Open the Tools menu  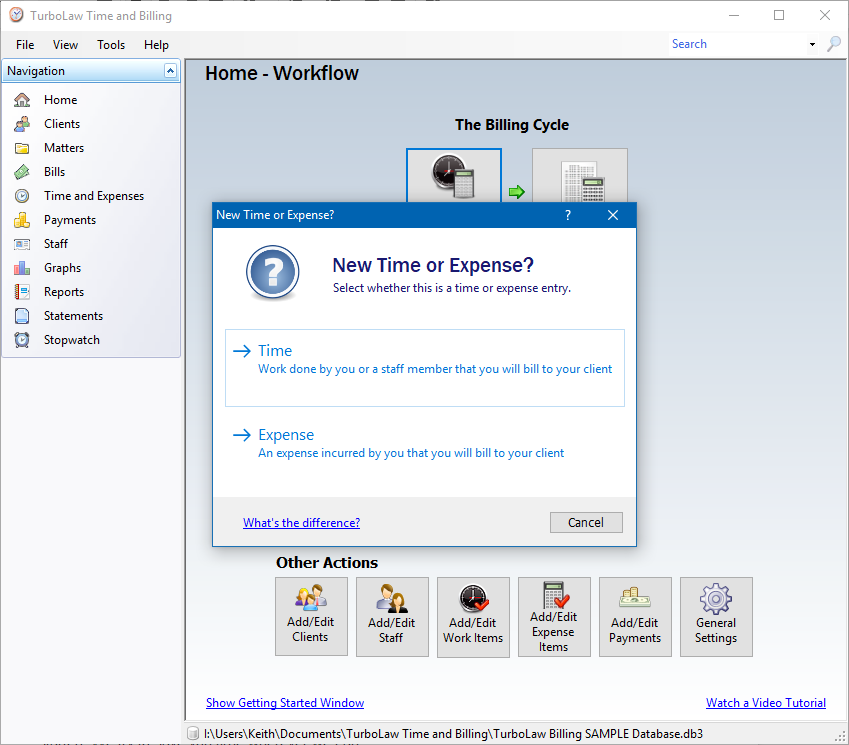[x=111, y=45]
